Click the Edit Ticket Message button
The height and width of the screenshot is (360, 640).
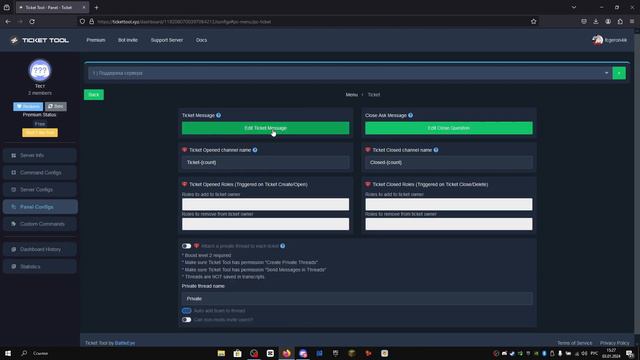tap(265, 128)
